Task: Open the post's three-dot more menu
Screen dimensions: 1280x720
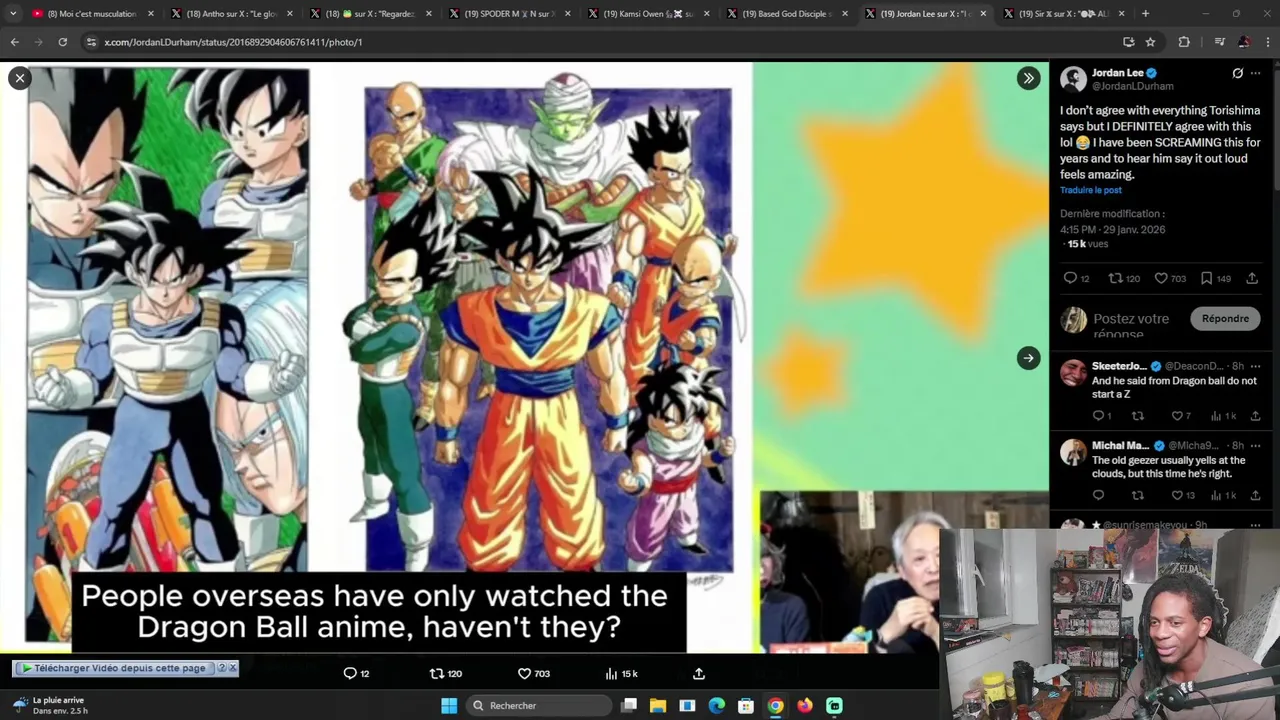Action: pyautogui.click(x=1255, y=73)
